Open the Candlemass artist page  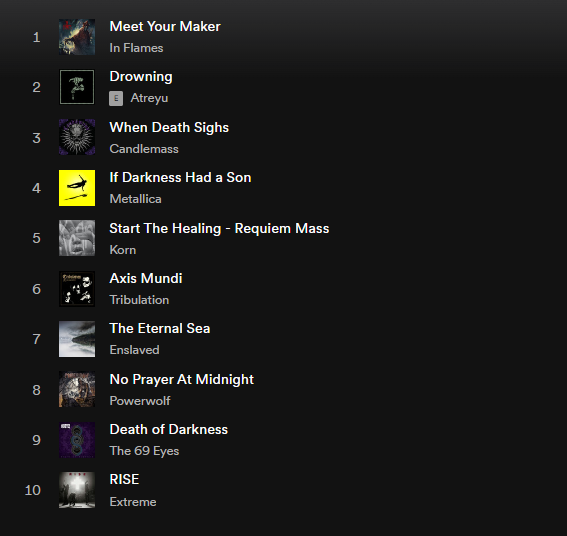coord(144,149)
